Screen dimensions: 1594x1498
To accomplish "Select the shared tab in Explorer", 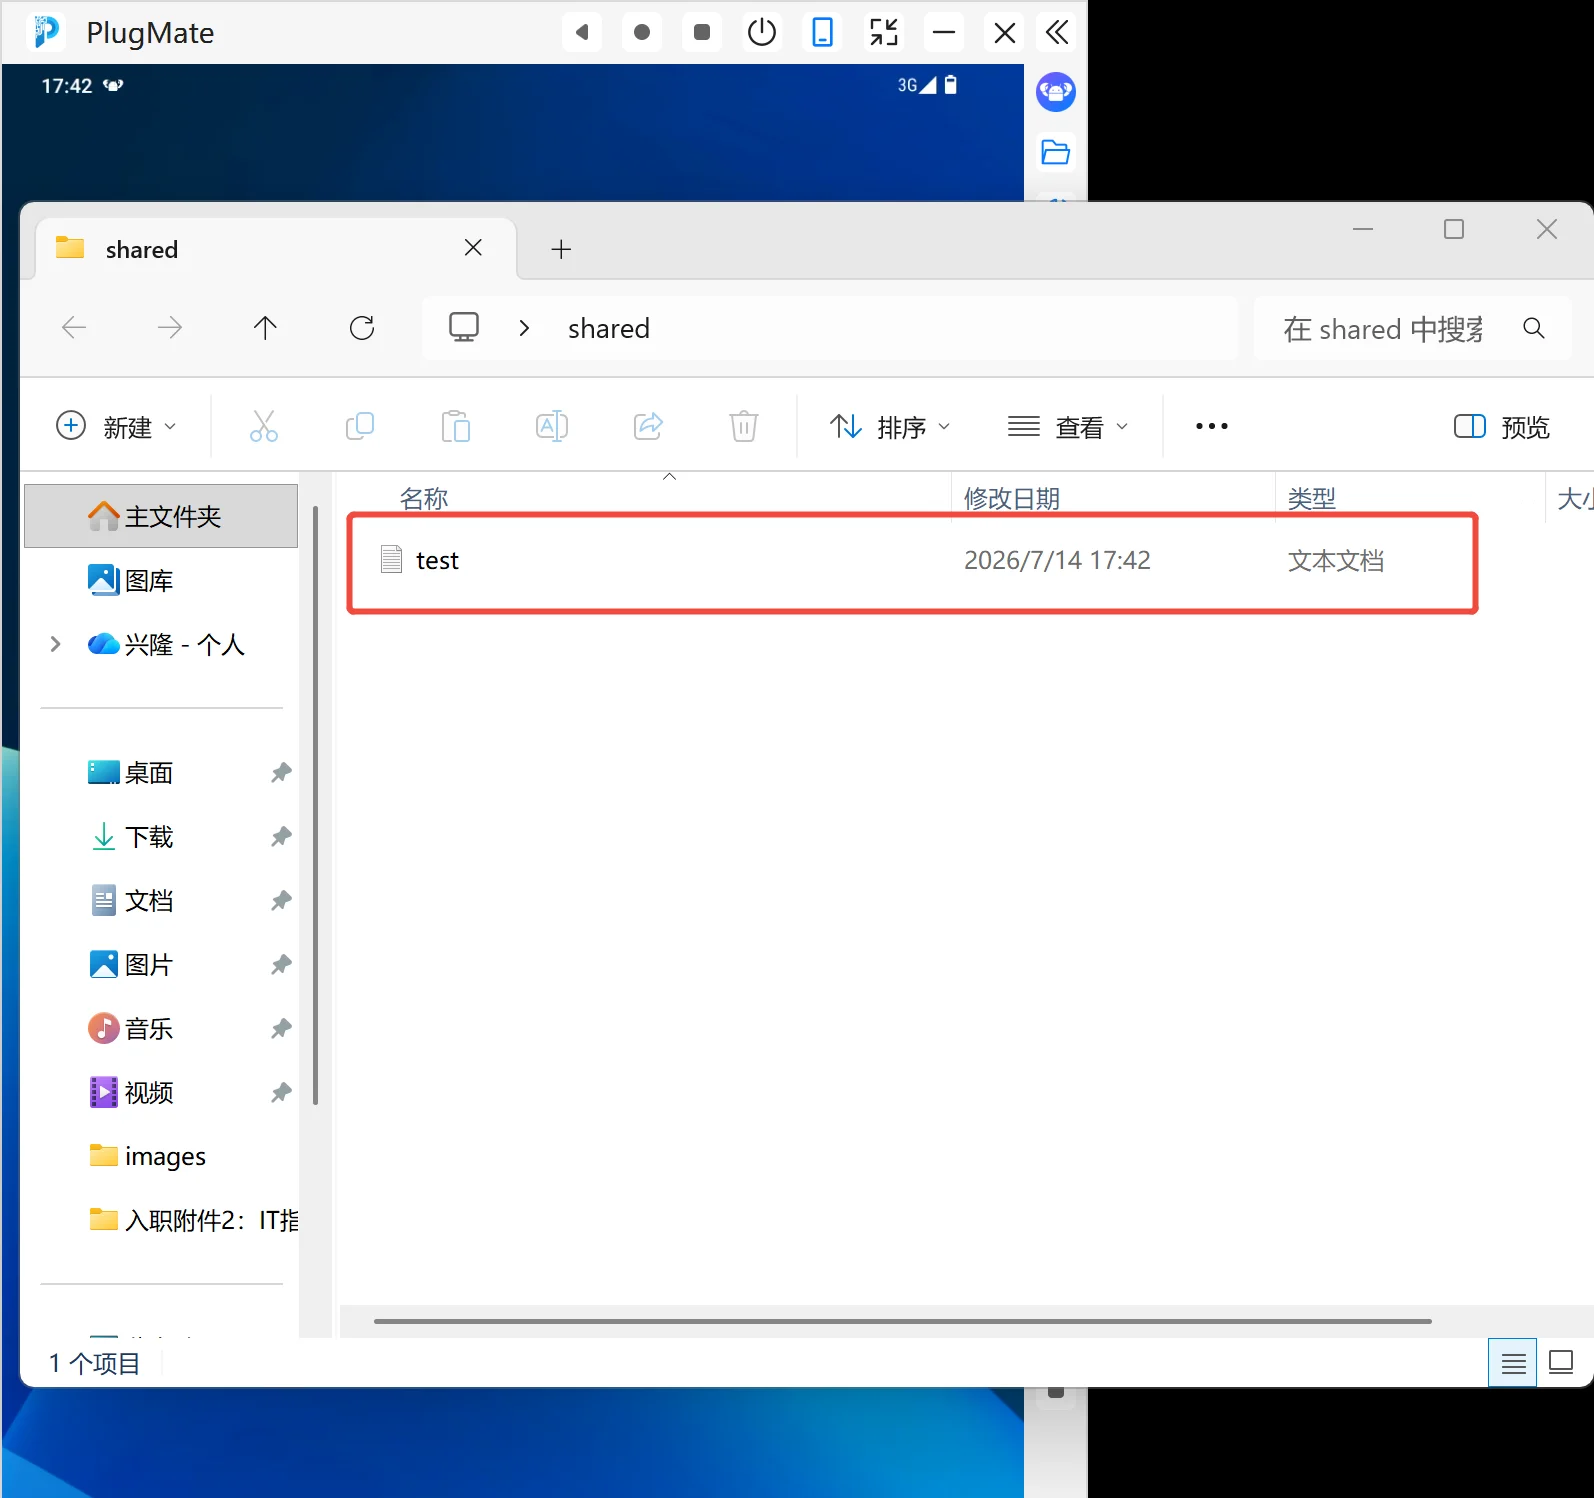I will coord(276,249).
